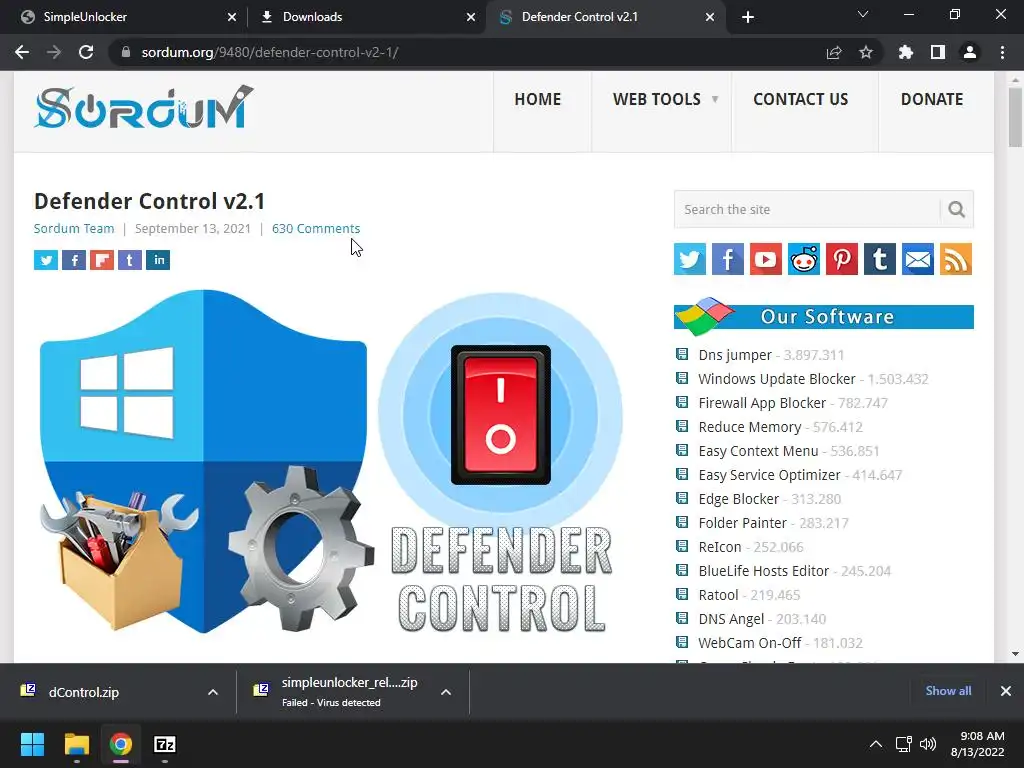
Task: Open File Explorer from taskbar
Action: tap(76, 744)
